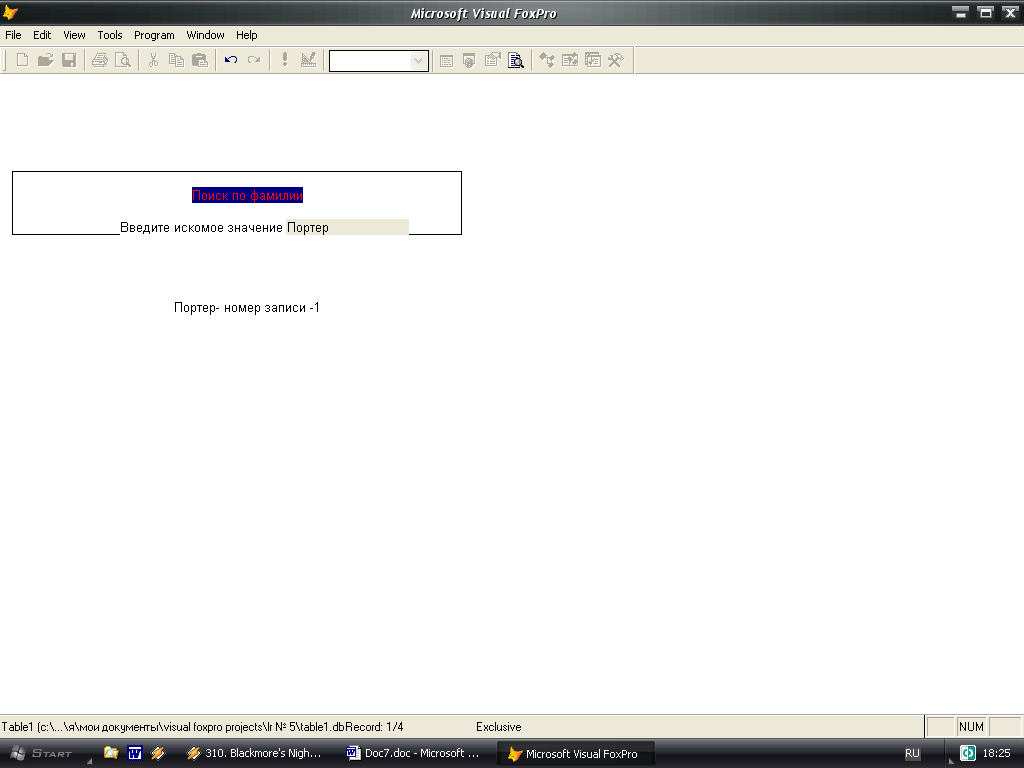Click the 18:25 taskbar clock
This screenshot has width=1024, height=768.
tap(997, 753)
